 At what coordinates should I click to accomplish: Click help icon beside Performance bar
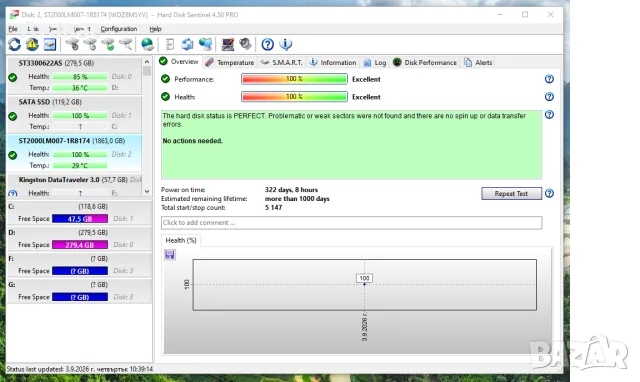point(549,79)
